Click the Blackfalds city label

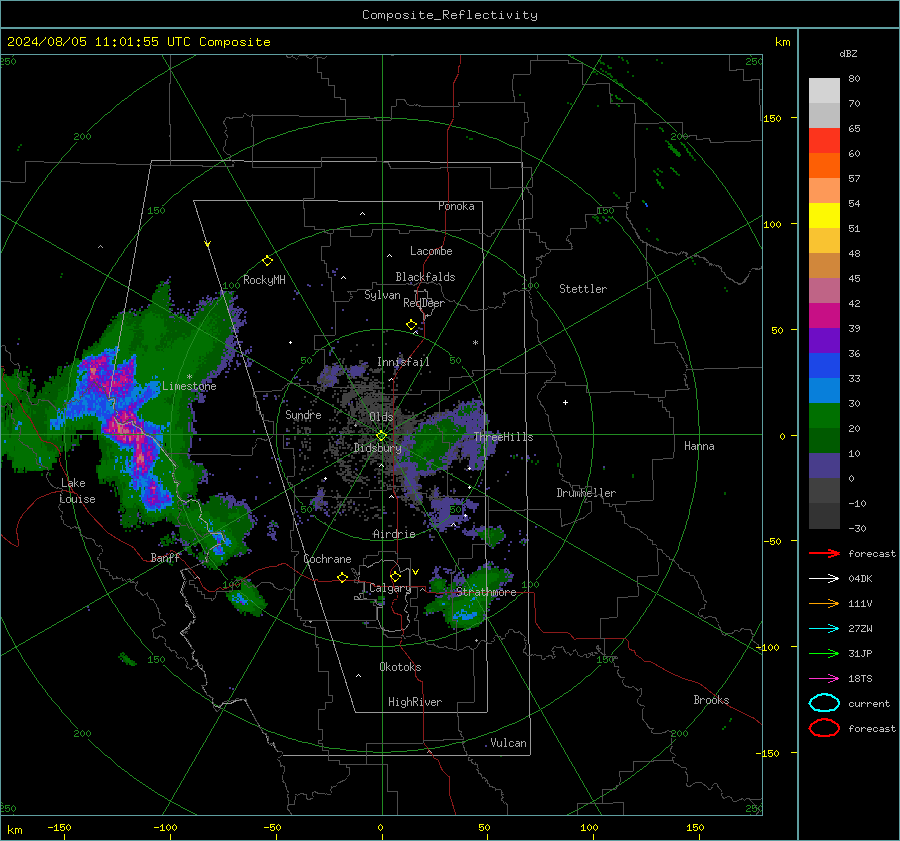tap(425, 277)
